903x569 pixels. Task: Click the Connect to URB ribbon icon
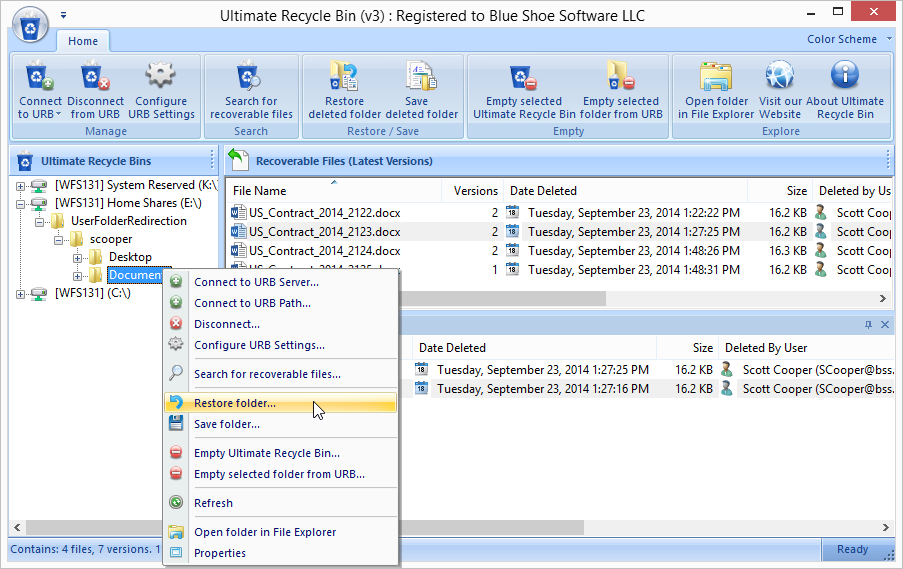pos(40,77)
